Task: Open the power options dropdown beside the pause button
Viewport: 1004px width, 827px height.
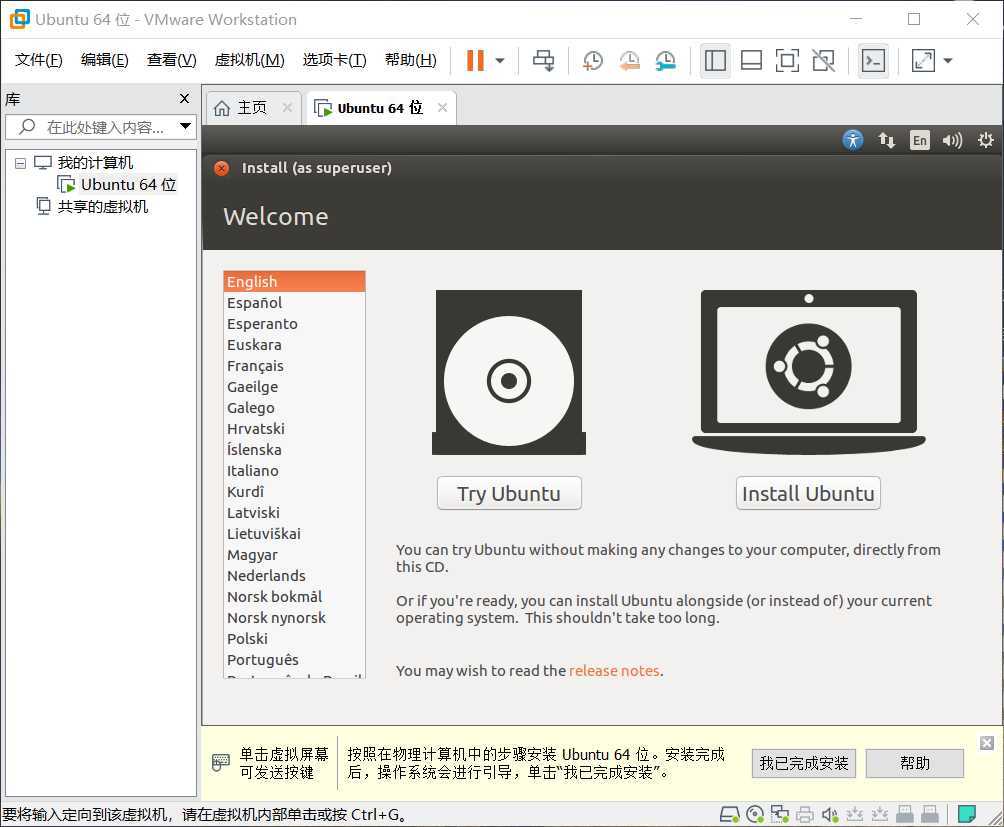Action: (x=500, y=61)
